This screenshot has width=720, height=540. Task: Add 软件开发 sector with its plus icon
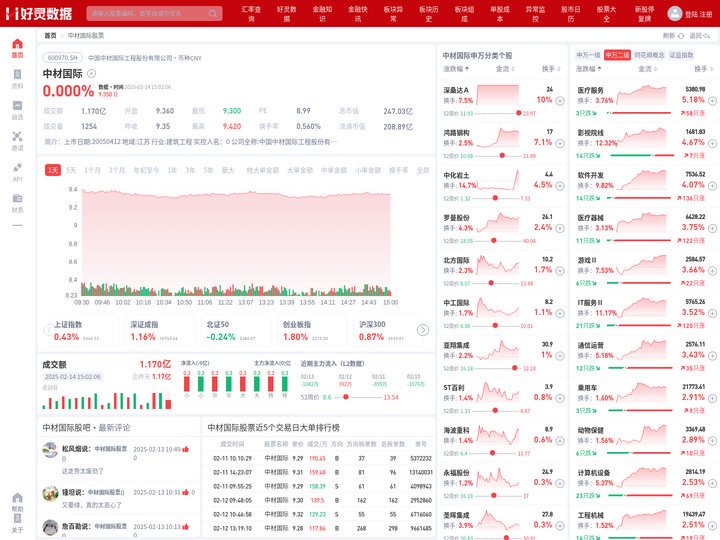coord(712,186)
